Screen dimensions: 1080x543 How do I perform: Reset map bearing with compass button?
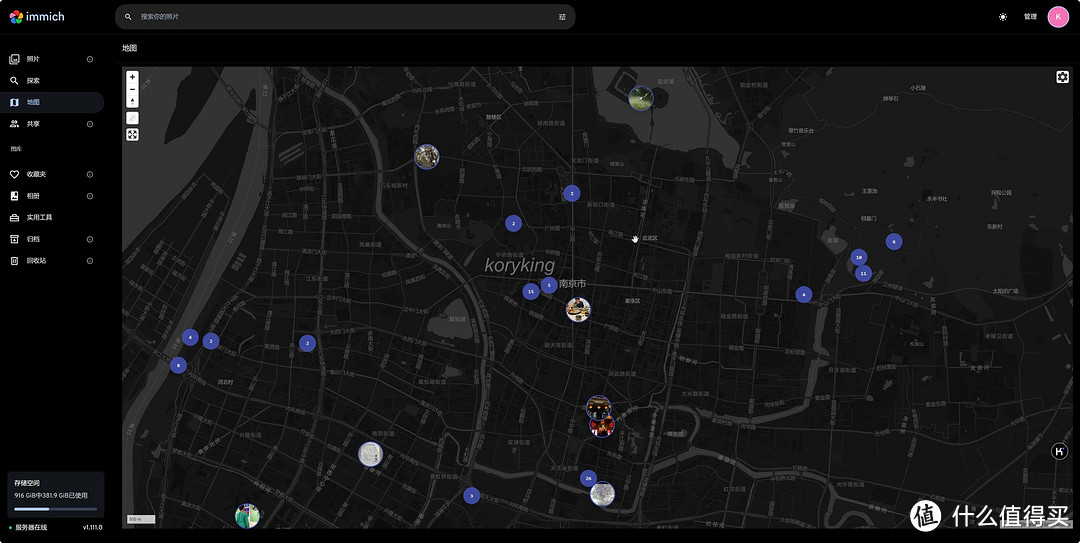tap(132, 101)
